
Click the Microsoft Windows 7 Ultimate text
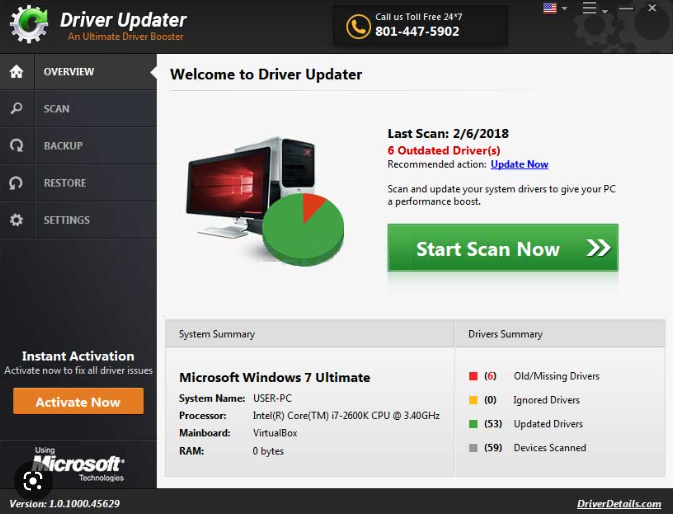[x=274, y=378]
